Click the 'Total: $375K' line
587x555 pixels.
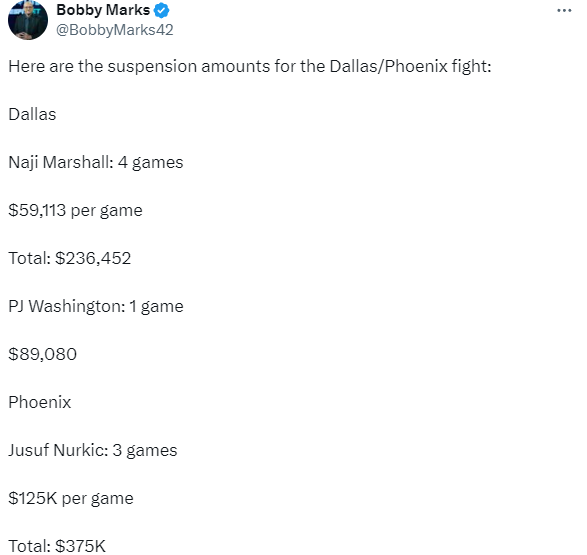coord(57,546)
